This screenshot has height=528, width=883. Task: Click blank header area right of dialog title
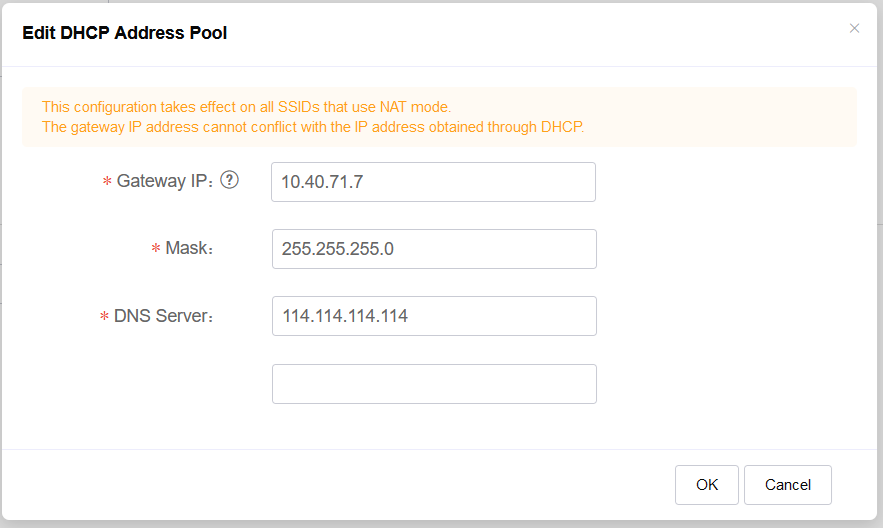pyautogui.click(x=535, y=34)
